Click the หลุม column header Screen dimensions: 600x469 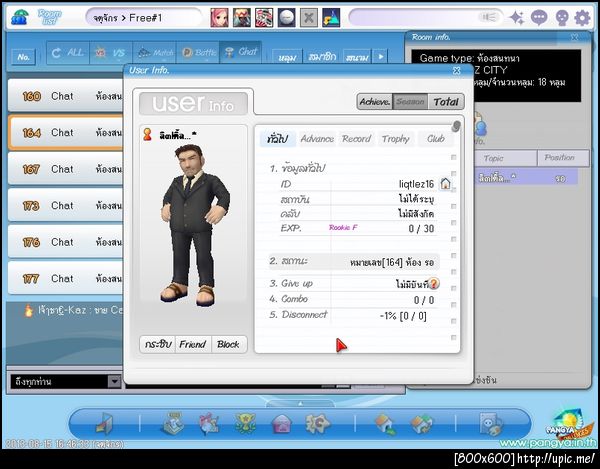(287, 57)
